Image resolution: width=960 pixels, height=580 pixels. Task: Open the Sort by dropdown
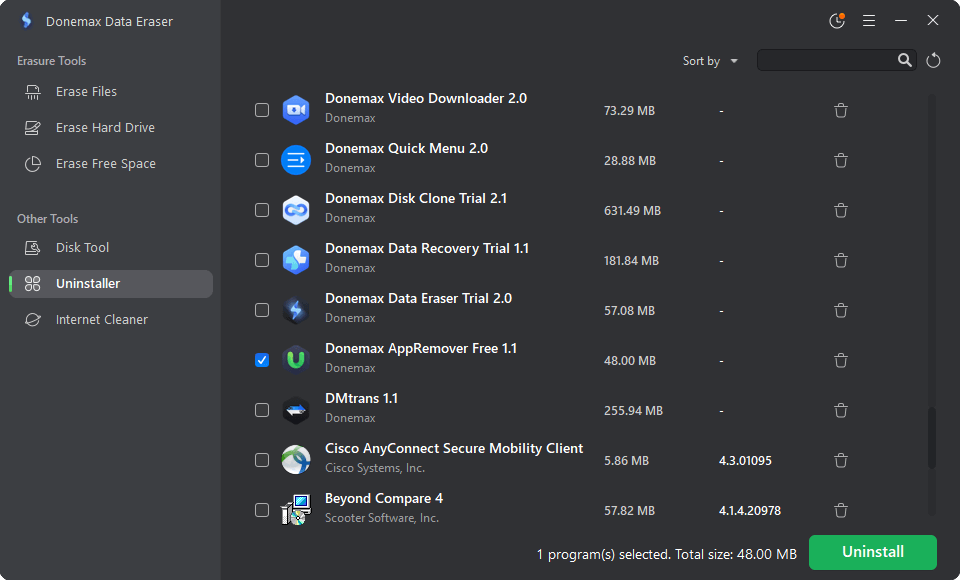pos(710,61)
